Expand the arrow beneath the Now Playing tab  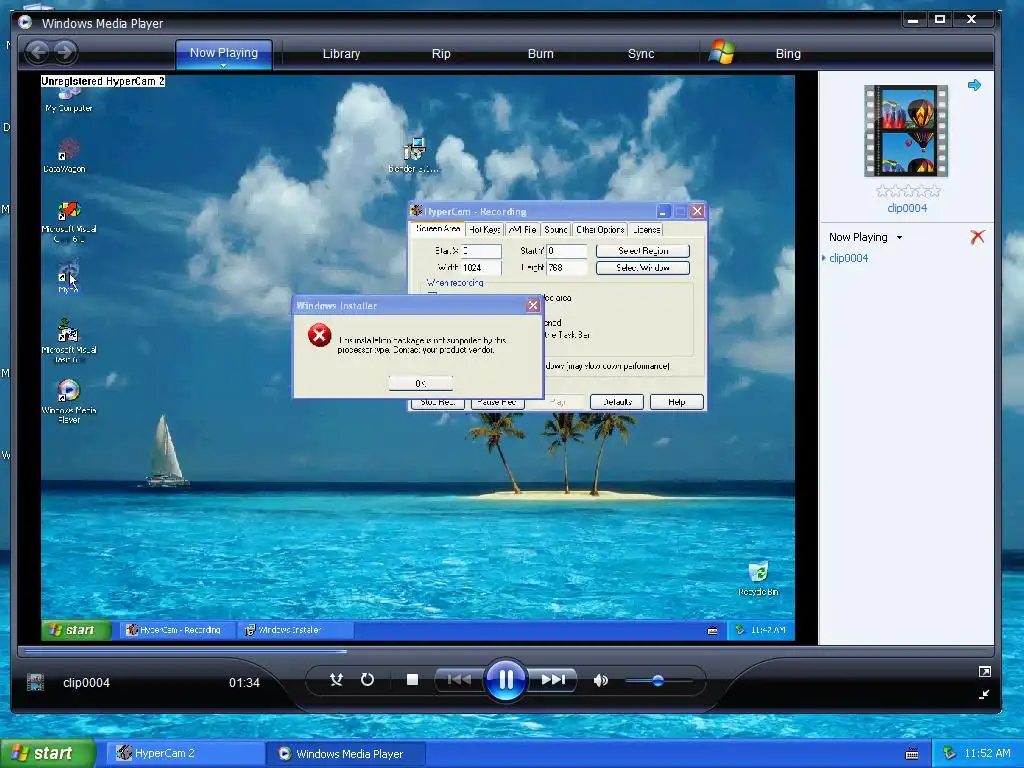coord(223,65)
